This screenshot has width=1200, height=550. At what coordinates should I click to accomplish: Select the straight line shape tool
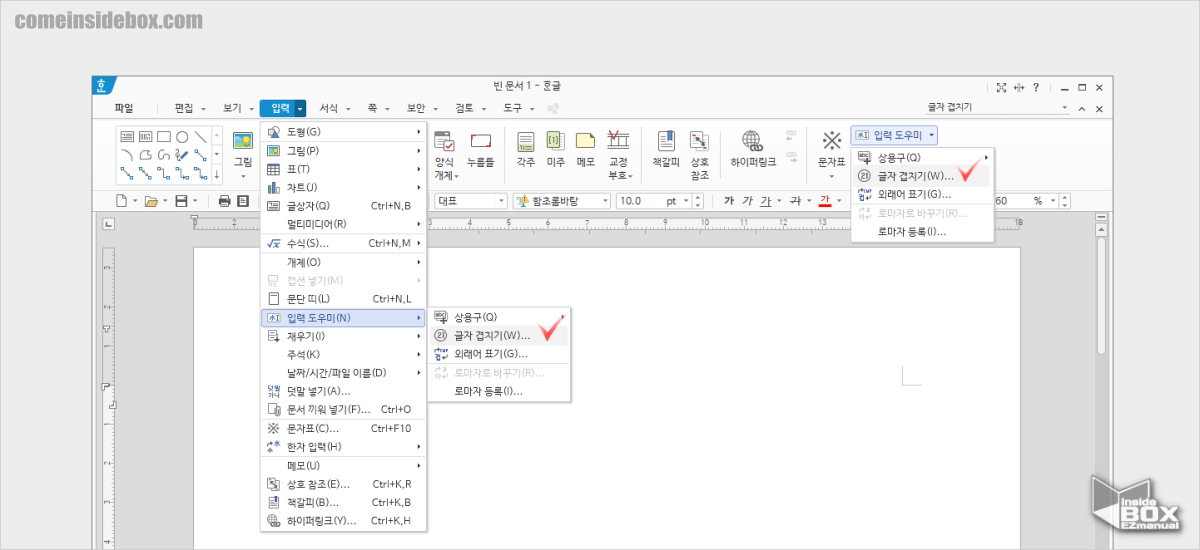tap(200, 137)
